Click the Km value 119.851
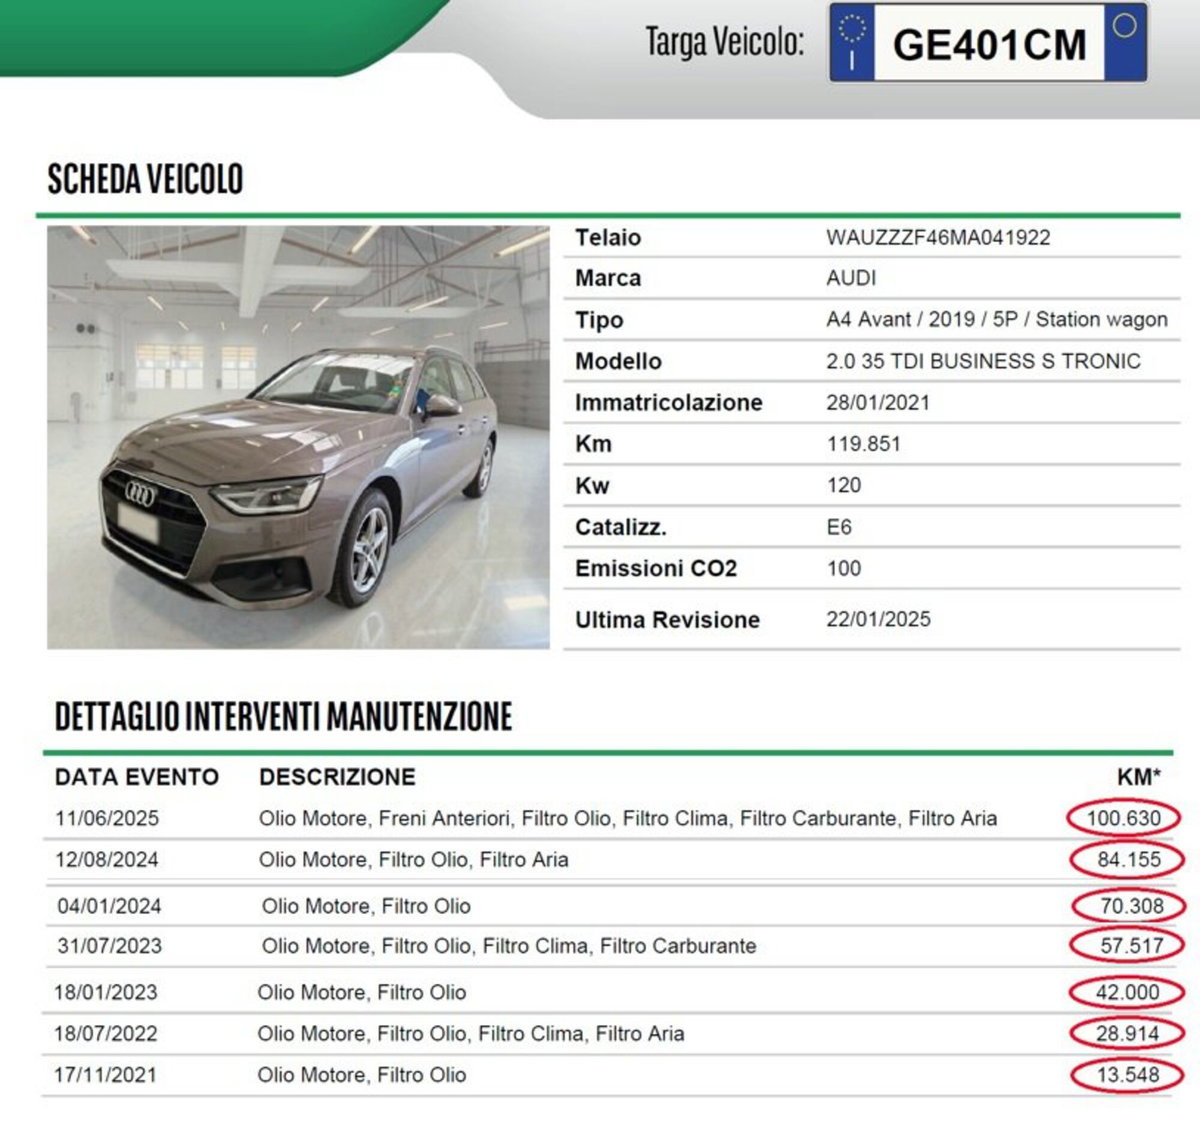 [x=863, y=444]
